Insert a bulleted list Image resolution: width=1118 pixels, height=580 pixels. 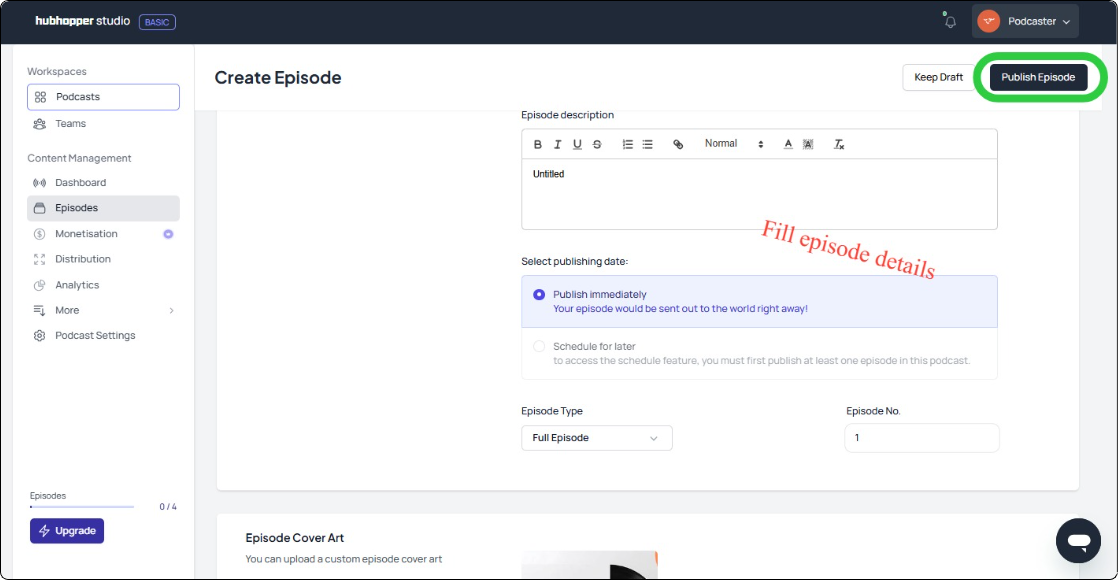click(x=647, y=144)
